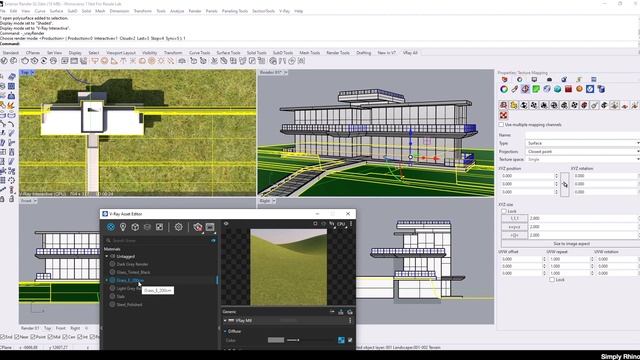
Task: Click the first UVW offset stepper
Action: pyautogui.click(x=544, y=259)
